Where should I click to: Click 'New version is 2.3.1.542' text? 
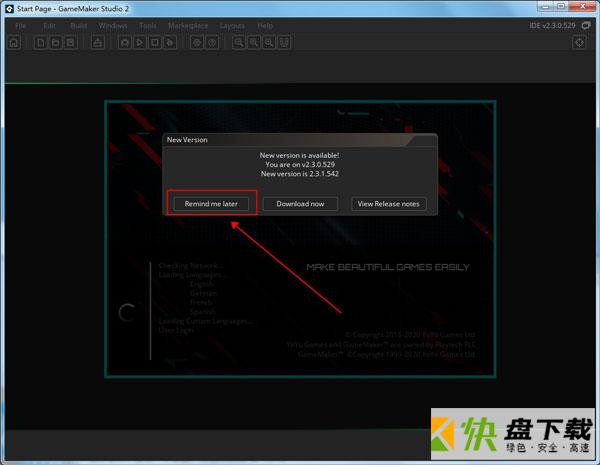point(300,173)
